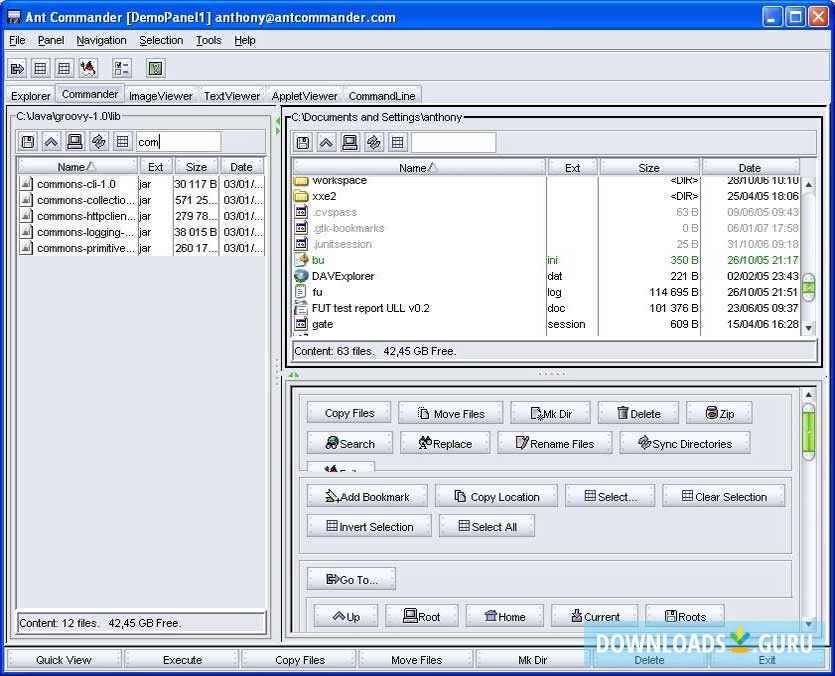Click the Add Bookmark button
835x676 pixels.
coord(367,496)
